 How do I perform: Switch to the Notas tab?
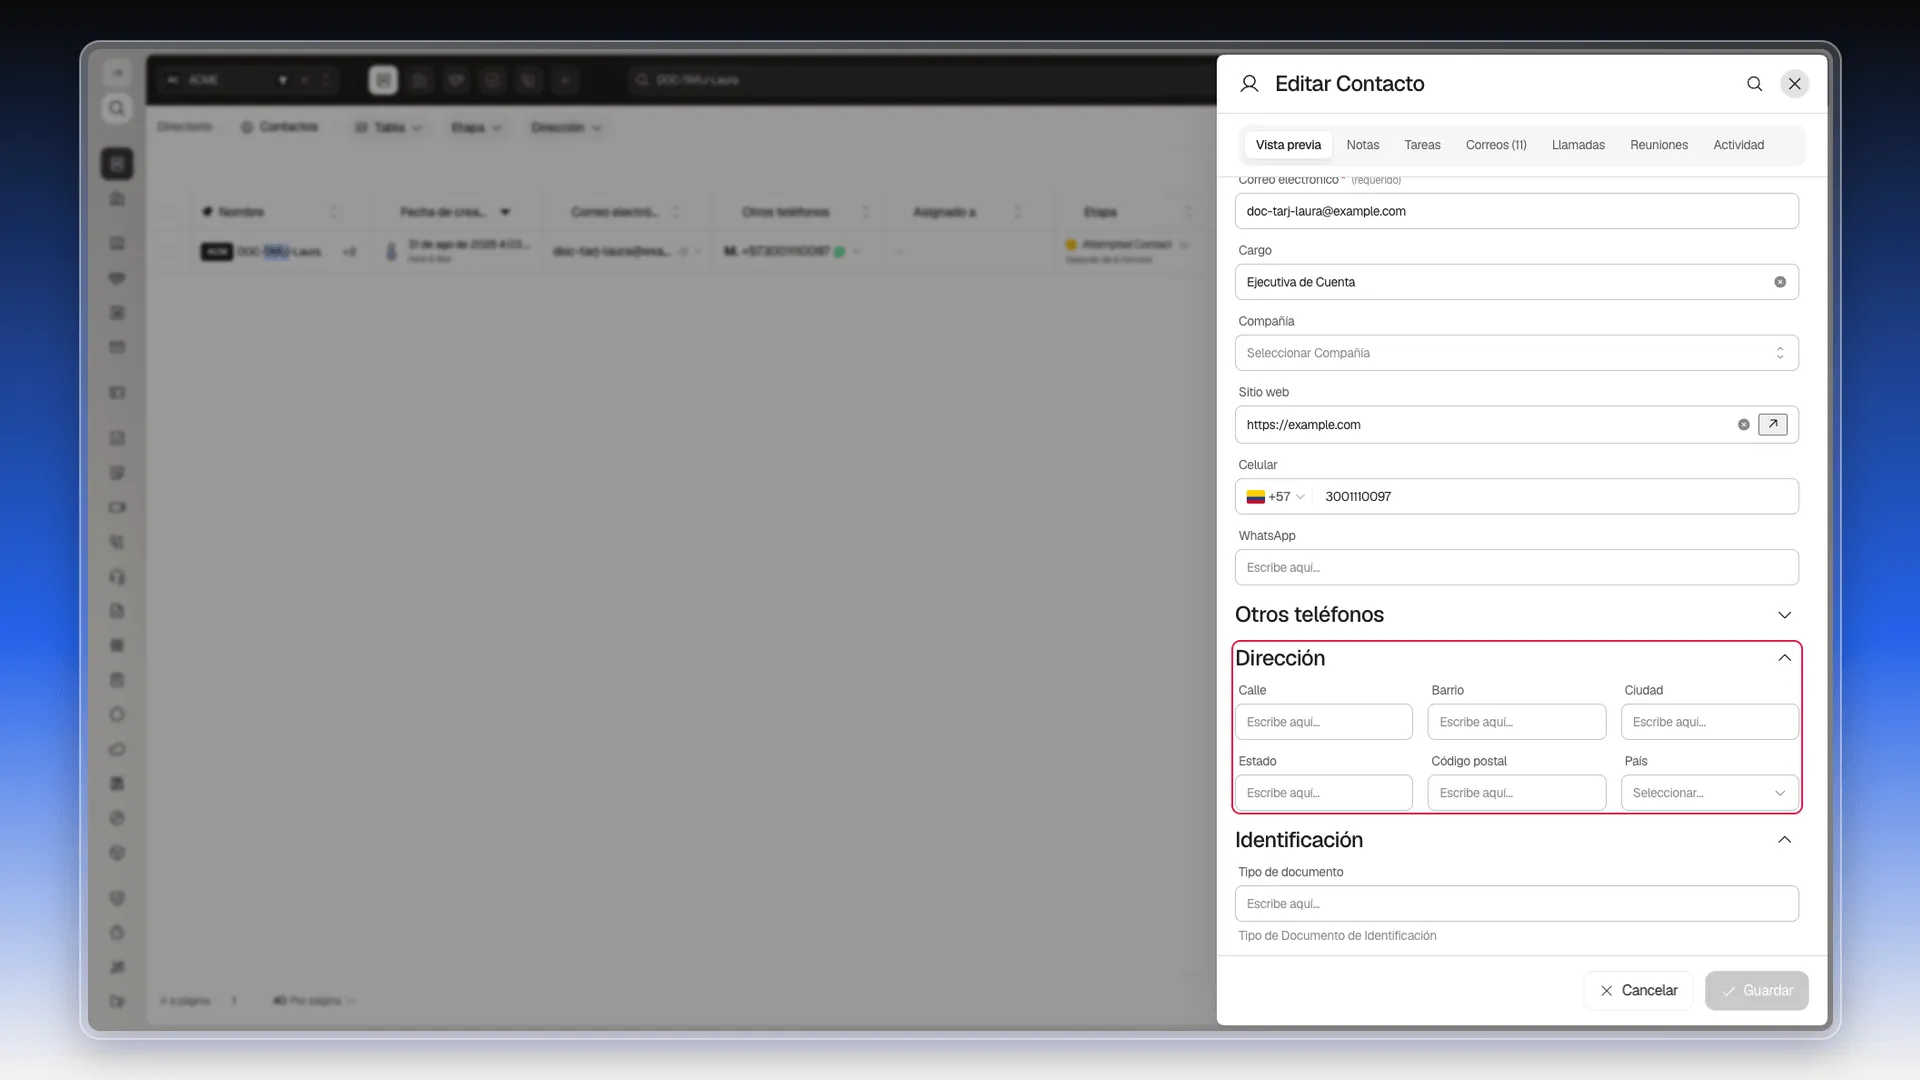tap(1362, 145)
